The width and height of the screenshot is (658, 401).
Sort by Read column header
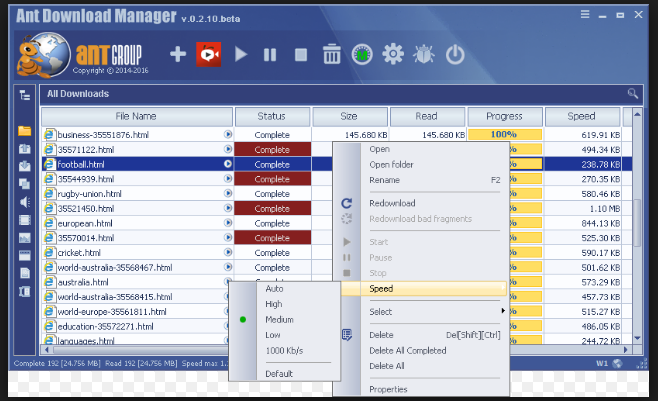[x=427, y=116]
